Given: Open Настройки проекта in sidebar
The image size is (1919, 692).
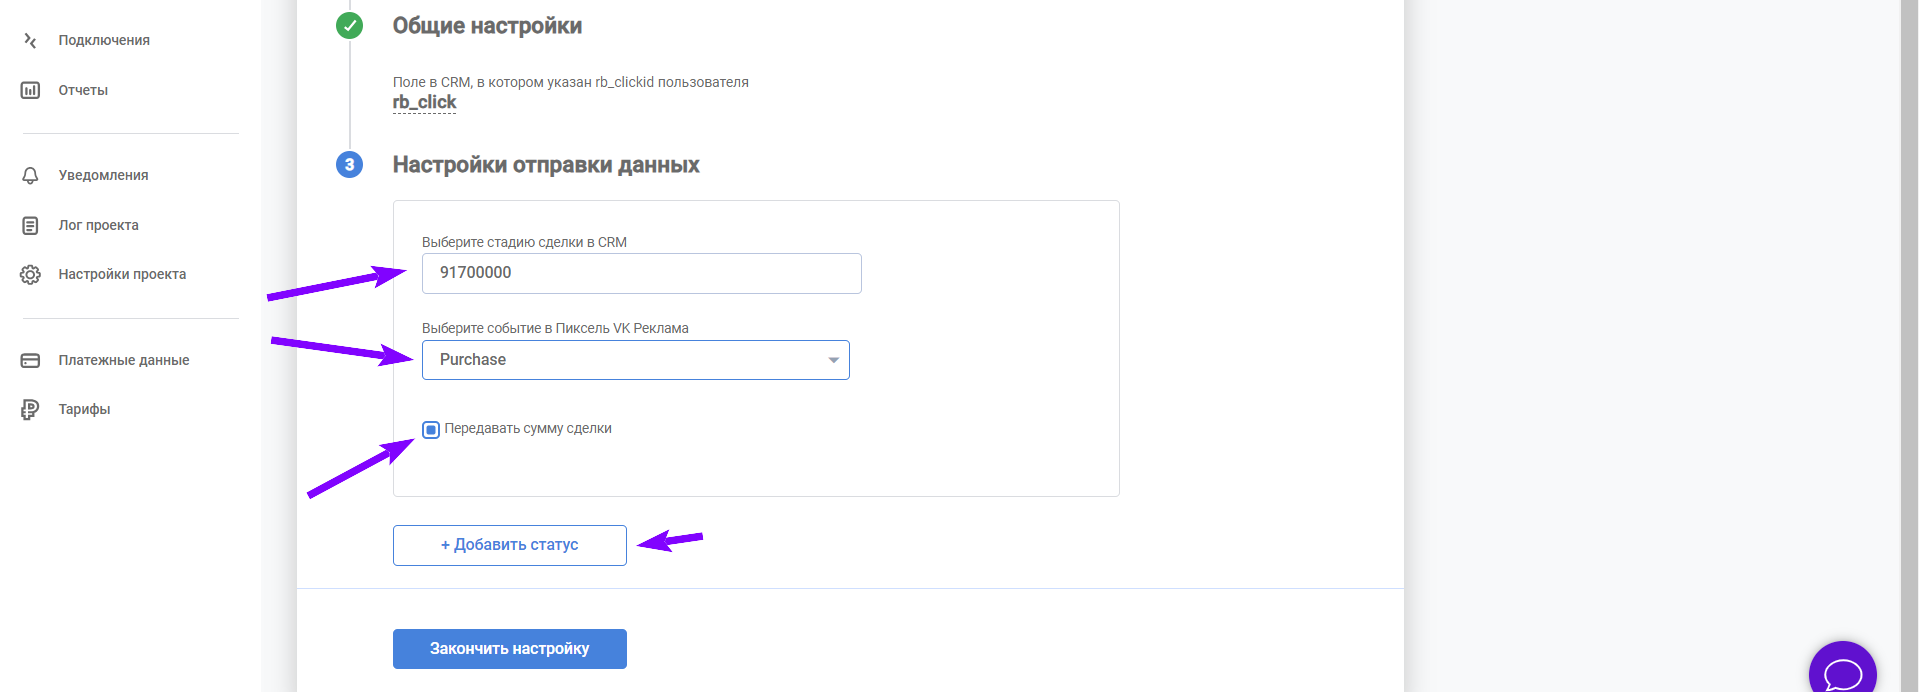Looking at the screenshot, I should point(122,274).
